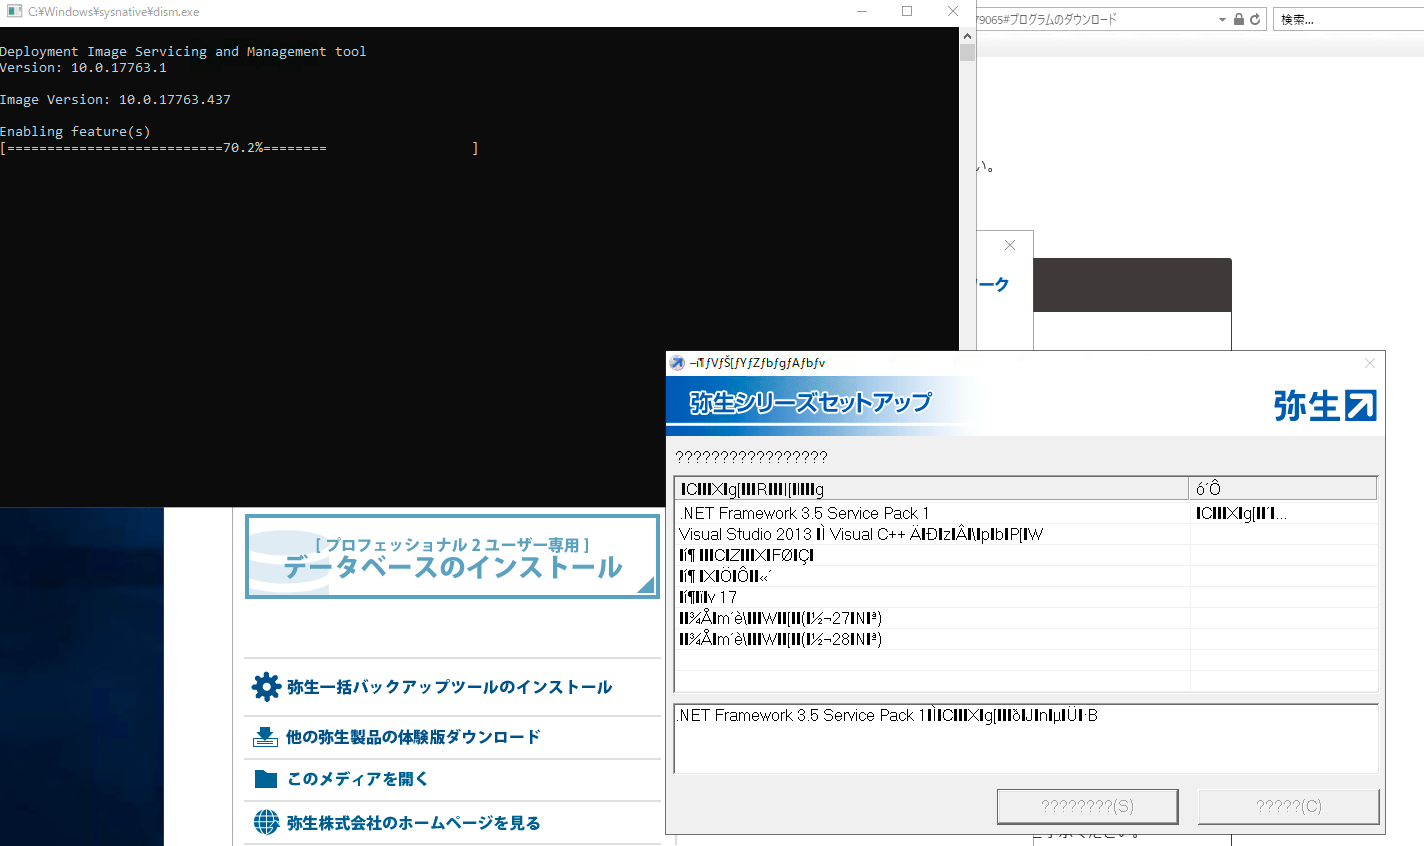Open 弥生株式会社のホームページを見る link

pyautogui.click(x=413, y=822)
